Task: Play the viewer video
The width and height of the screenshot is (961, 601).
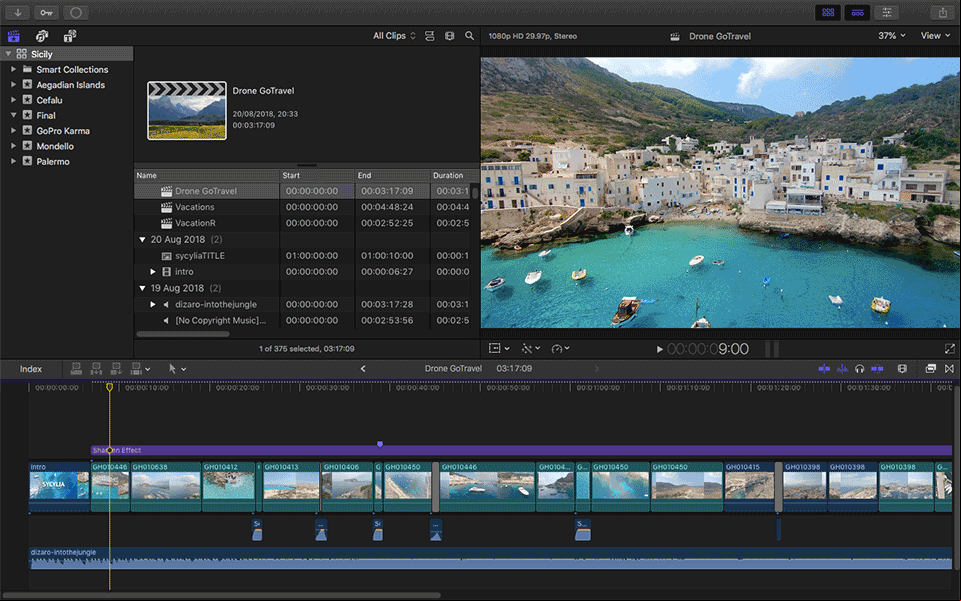Action: (659, 349)
